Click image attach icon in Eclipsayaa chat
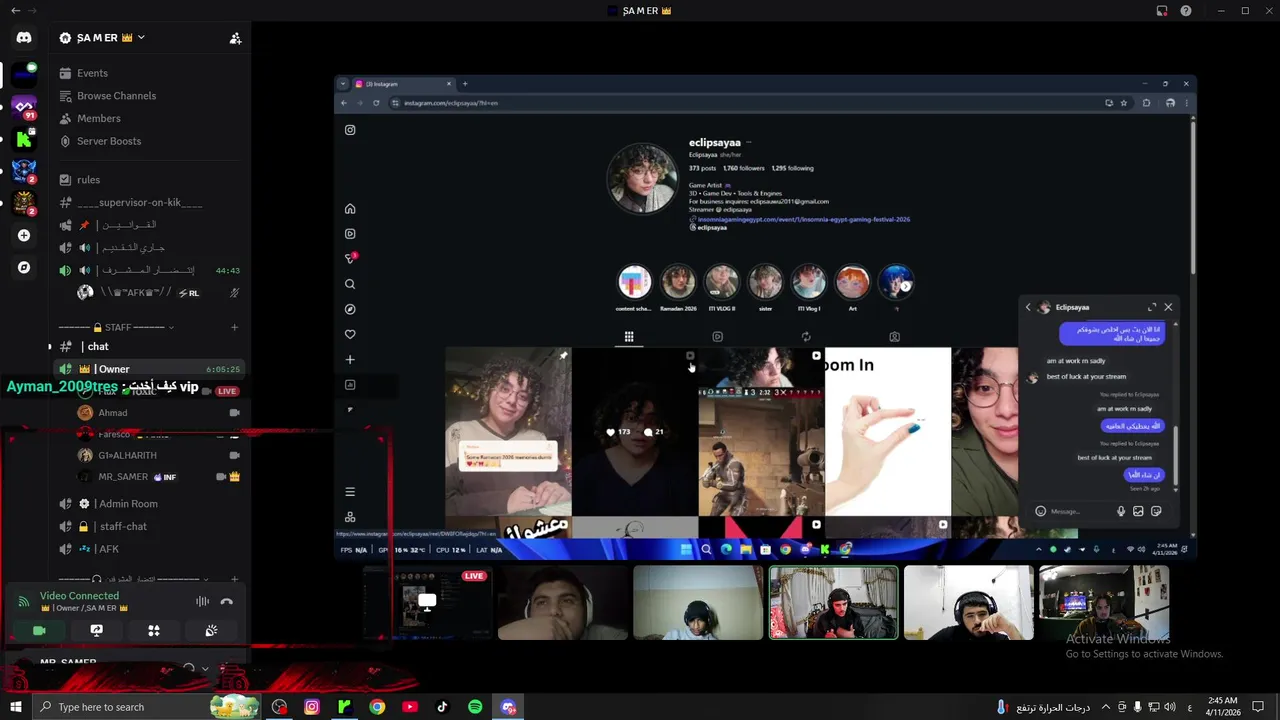This screenshot has height=720, width=1280. pos(1138,511)
